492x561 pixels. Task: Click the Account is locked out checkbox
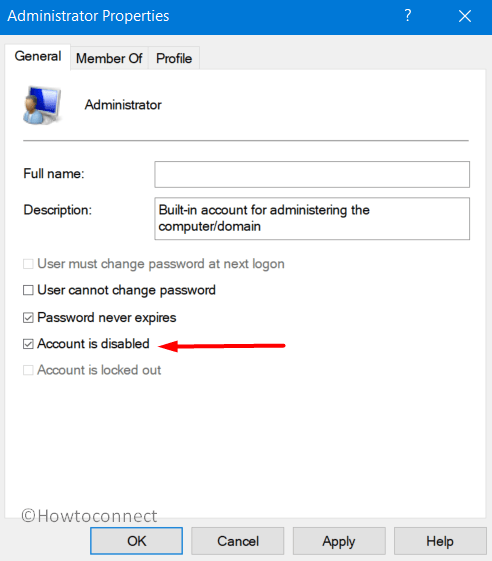(x=28, y=370)
